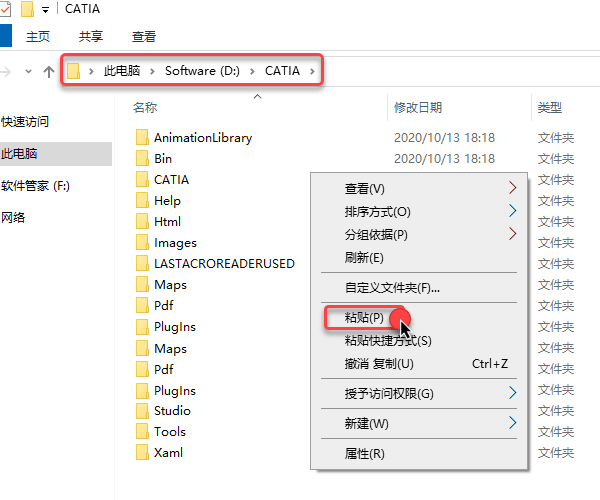Switch to the 共享 ribbon tab
600x500 pixels.
point(91,37)
